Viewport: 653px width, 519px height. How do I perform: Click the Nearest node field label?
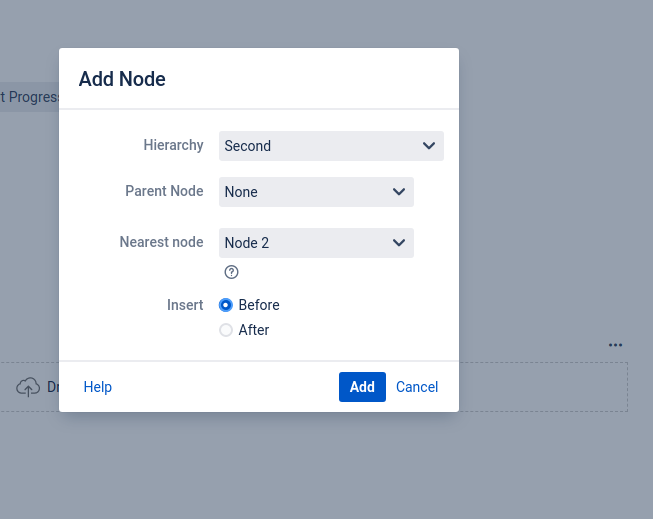pyautogui.click(x=161, y=241)
